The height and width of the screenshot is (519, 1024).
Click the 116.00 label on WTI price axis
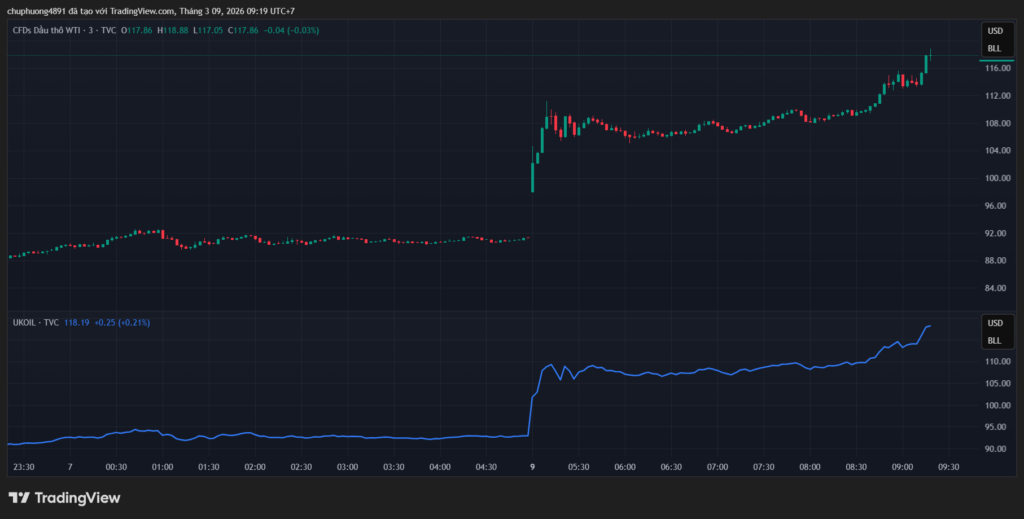click(x=995, y=68)
